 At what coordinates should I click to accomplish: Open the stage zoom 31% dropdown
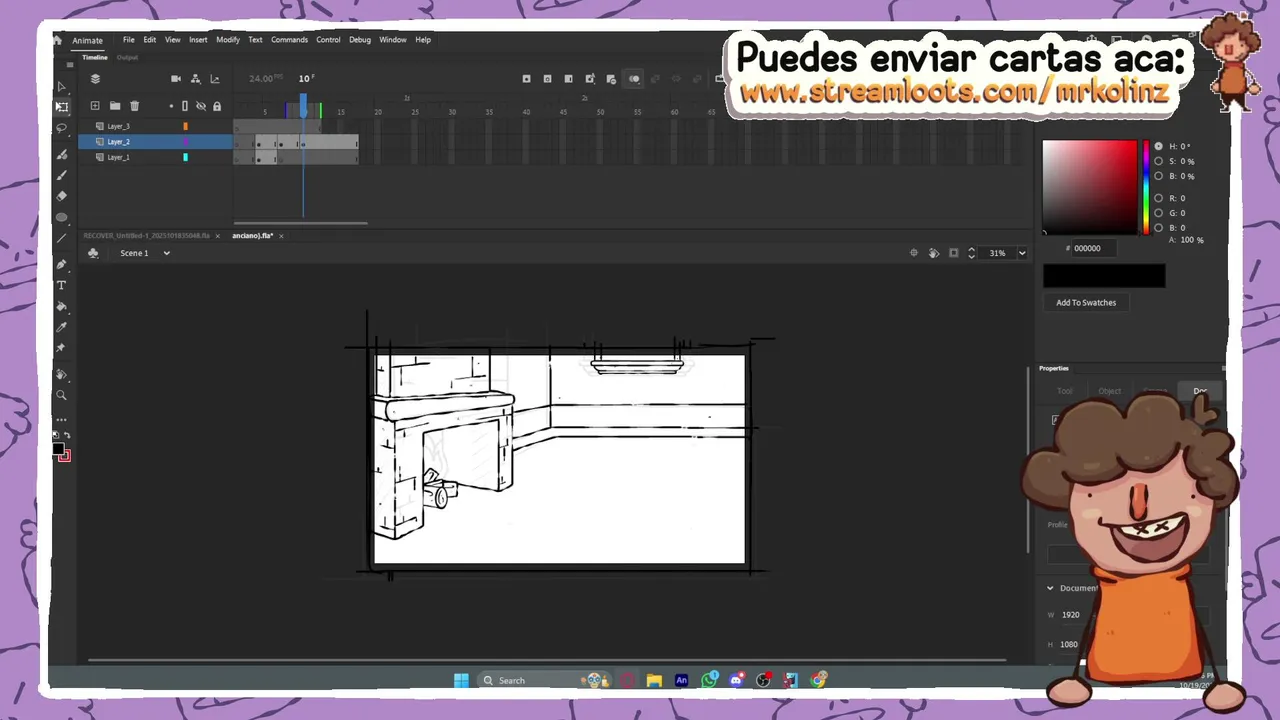[1022, 253]
